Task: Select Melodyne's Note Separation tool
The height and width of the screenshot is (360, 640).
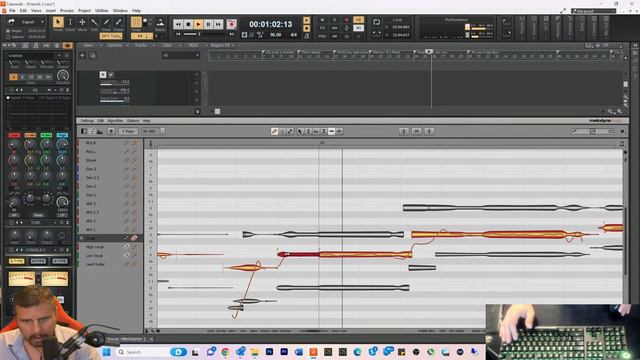Action: point(339,131)
